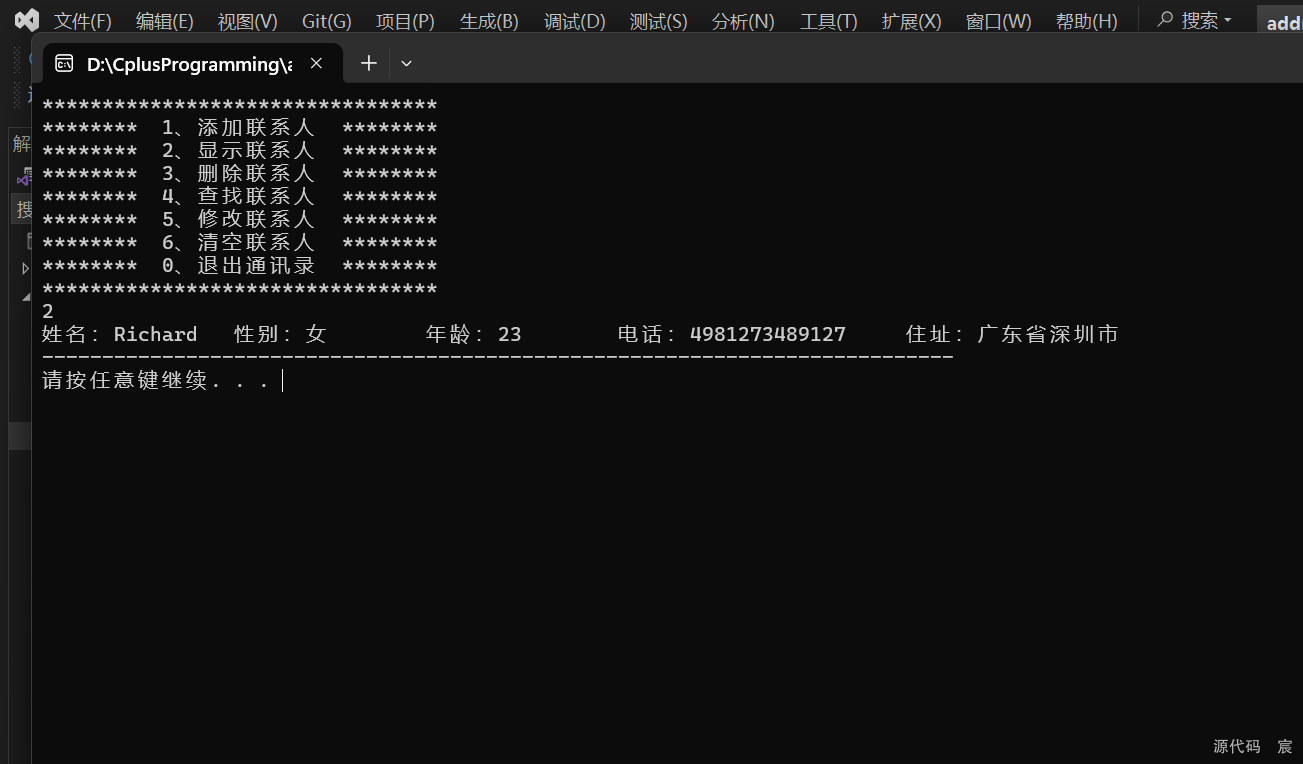Screen dimensions: 1303x764
Task: Click the '3、删除联系人' menu line
Action: coord(238,174)
